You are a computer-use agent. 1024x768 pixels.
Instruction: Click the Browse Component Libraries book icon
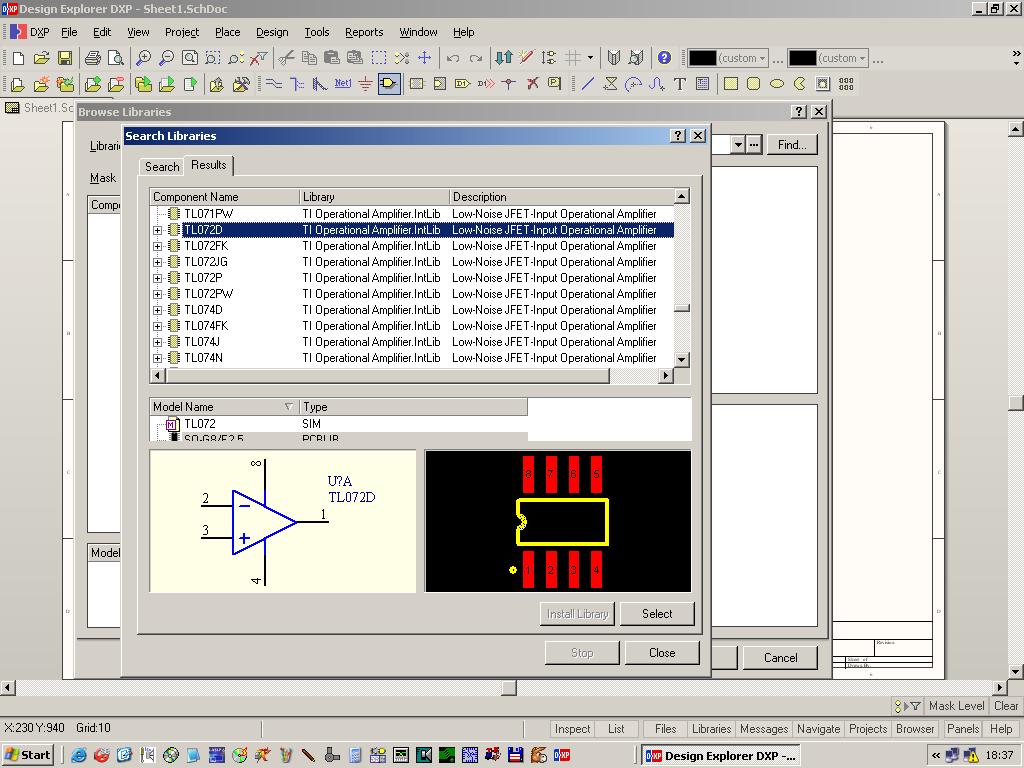[613, 58]
